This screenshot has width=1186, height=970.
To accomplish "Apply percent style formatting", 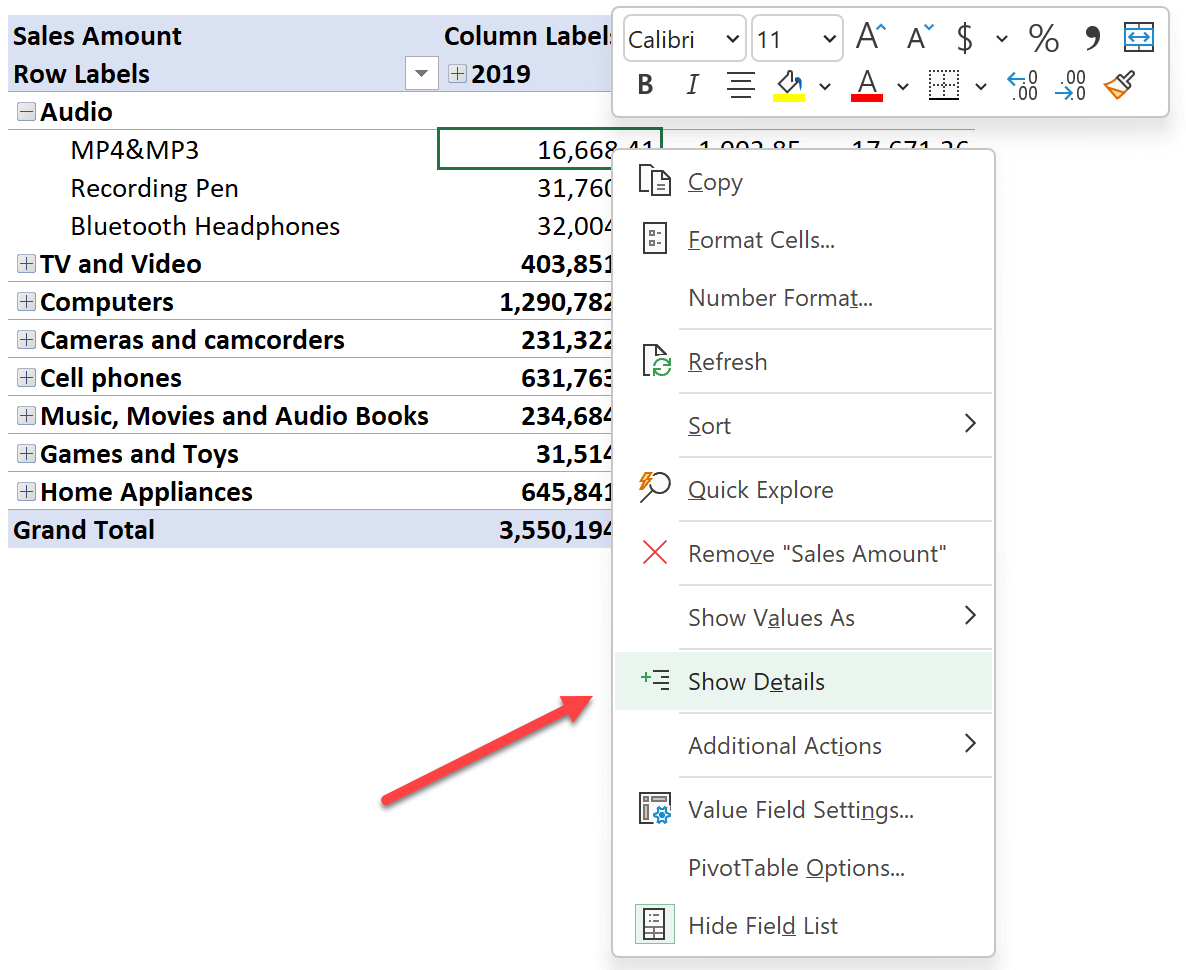I will (1043, 38).
